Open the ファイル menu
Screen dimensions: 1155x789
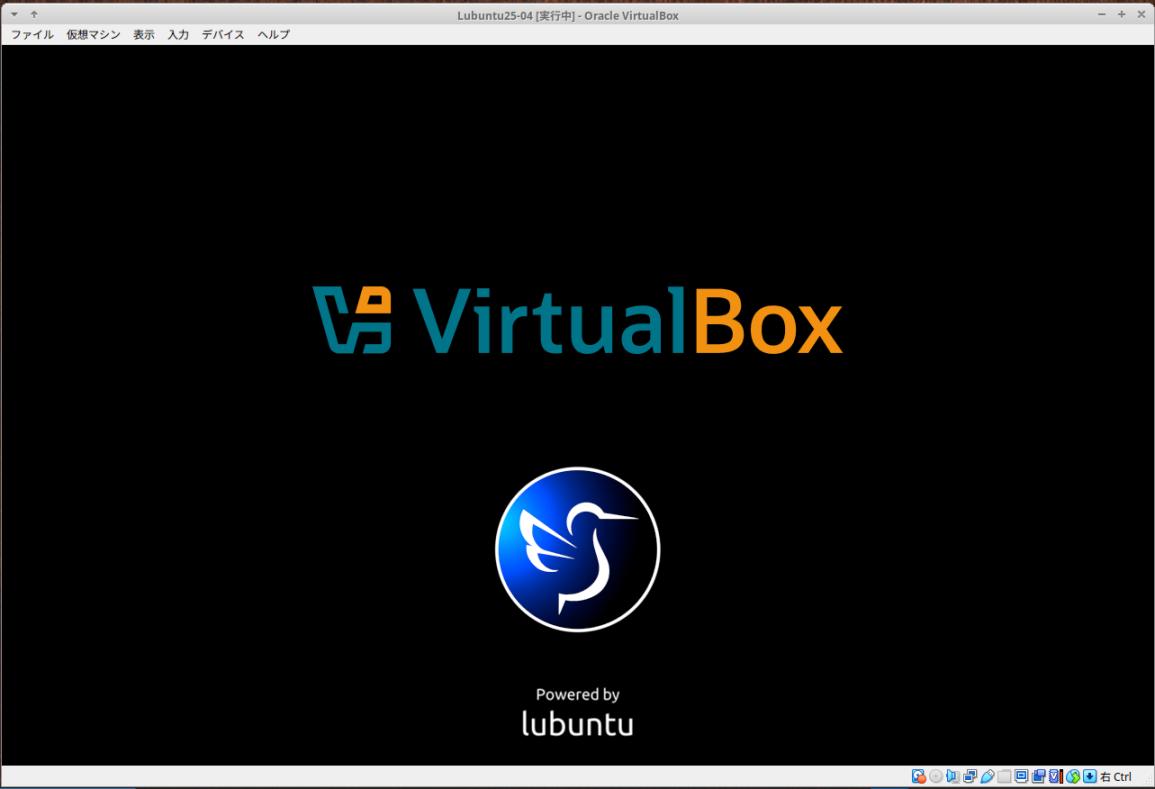pyautogui.click(x=32, y=35)
